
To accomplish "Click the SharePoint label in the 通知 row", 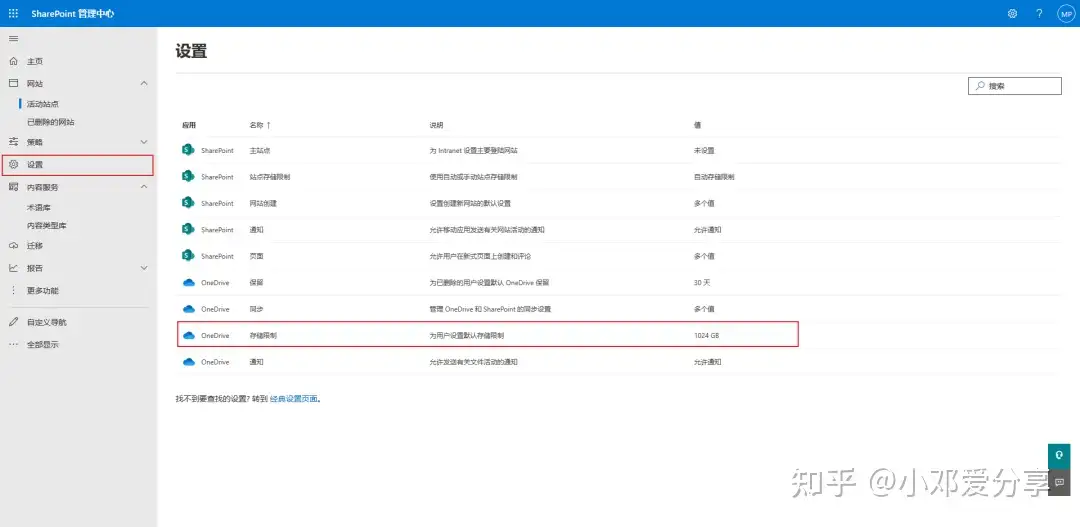I will click(217, 229).
